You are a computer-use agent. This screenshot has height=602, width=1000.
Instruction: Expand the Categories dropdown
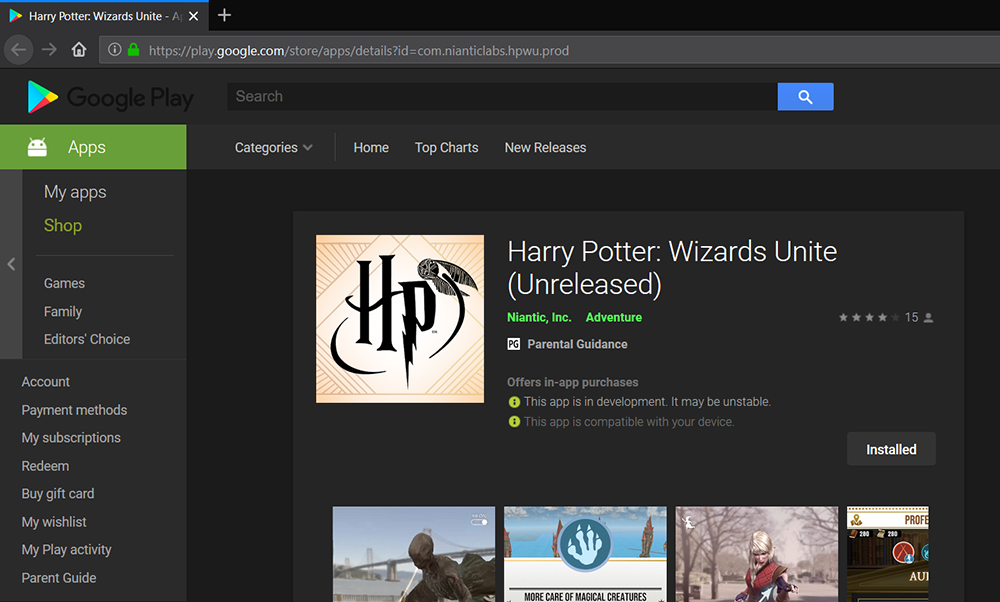pos(274,147)
